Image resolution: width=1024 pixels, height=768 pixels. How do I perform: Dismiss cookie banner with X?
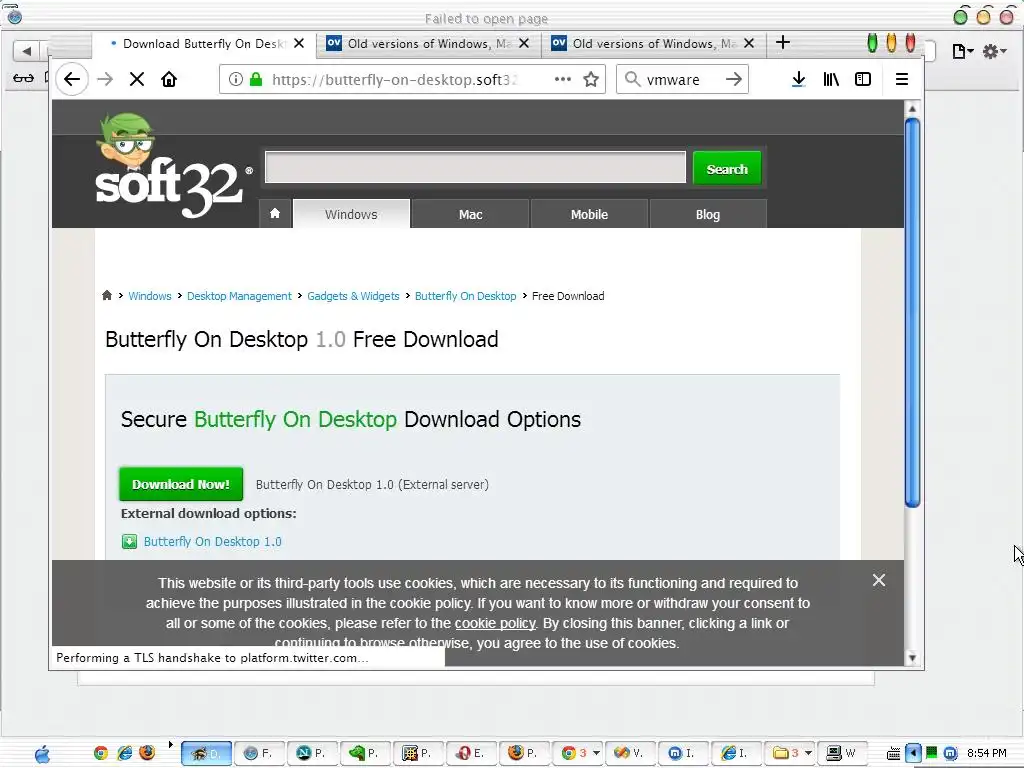click(x=879, y=580)
